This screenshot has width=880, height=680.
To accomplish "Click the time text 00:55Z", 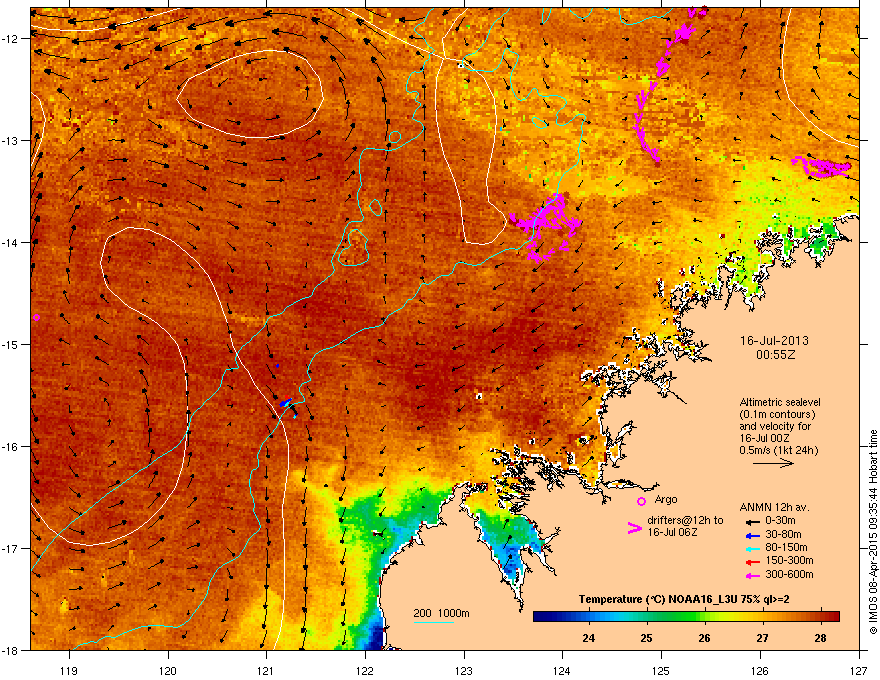I will point(775,355).
